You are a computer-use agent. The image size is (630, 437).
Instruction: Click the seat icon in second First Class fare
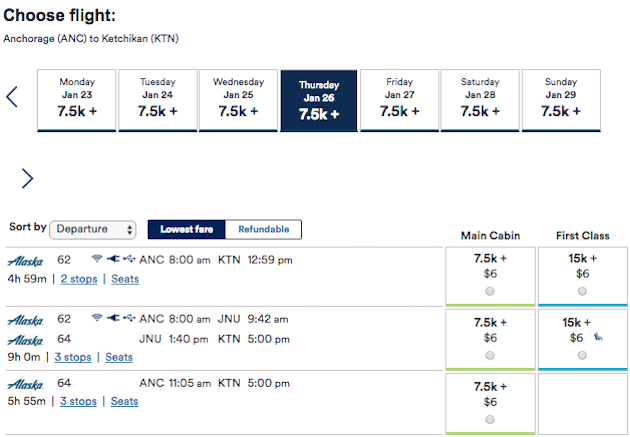click(x=598, y=337)
